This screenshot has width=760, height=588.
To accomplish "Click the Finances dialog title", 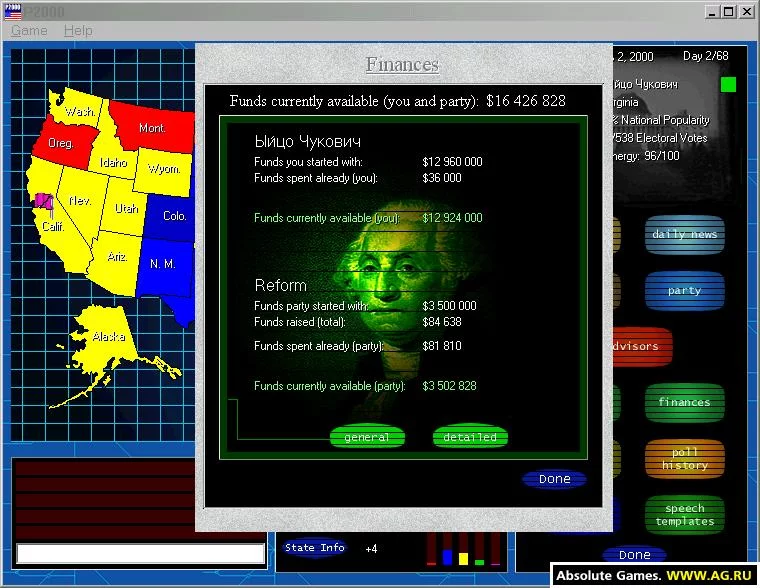I will tap(402, 64).
